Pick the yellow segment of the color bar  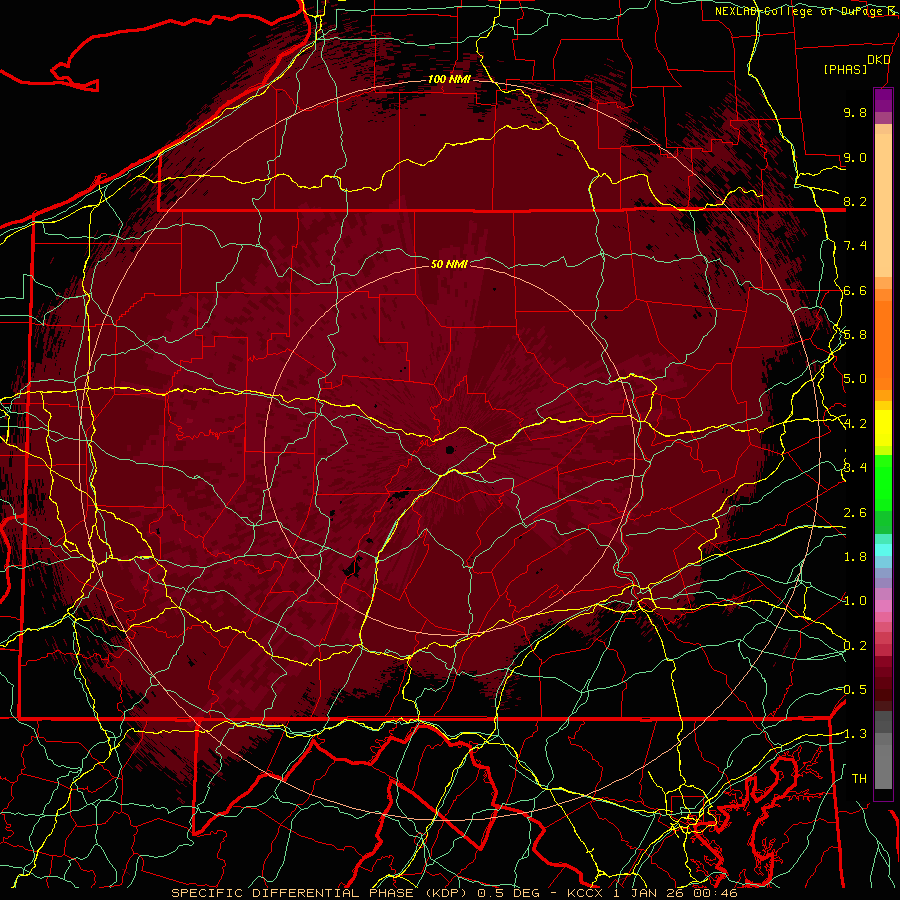tap(883, 428)
